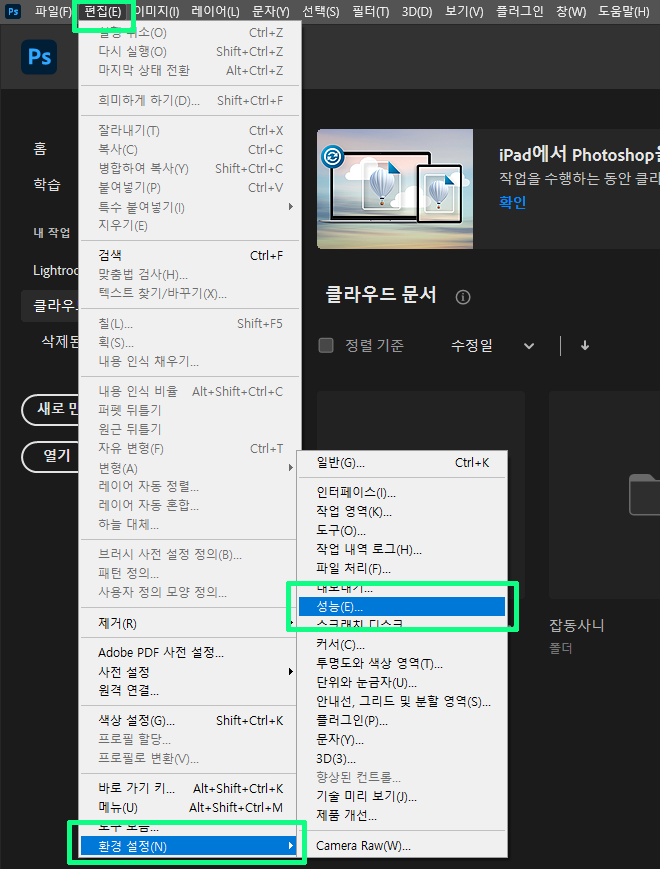Choose 도구(O)... preferences
This screenshot has width=660, height=869.
402,530
